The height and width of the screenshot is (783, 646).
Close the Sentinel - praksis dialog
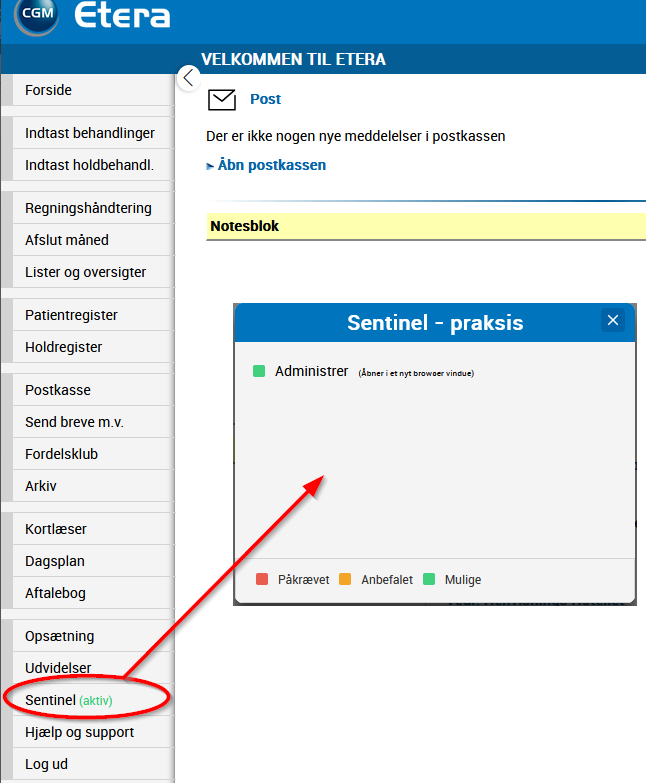click(x=613, y=321)
